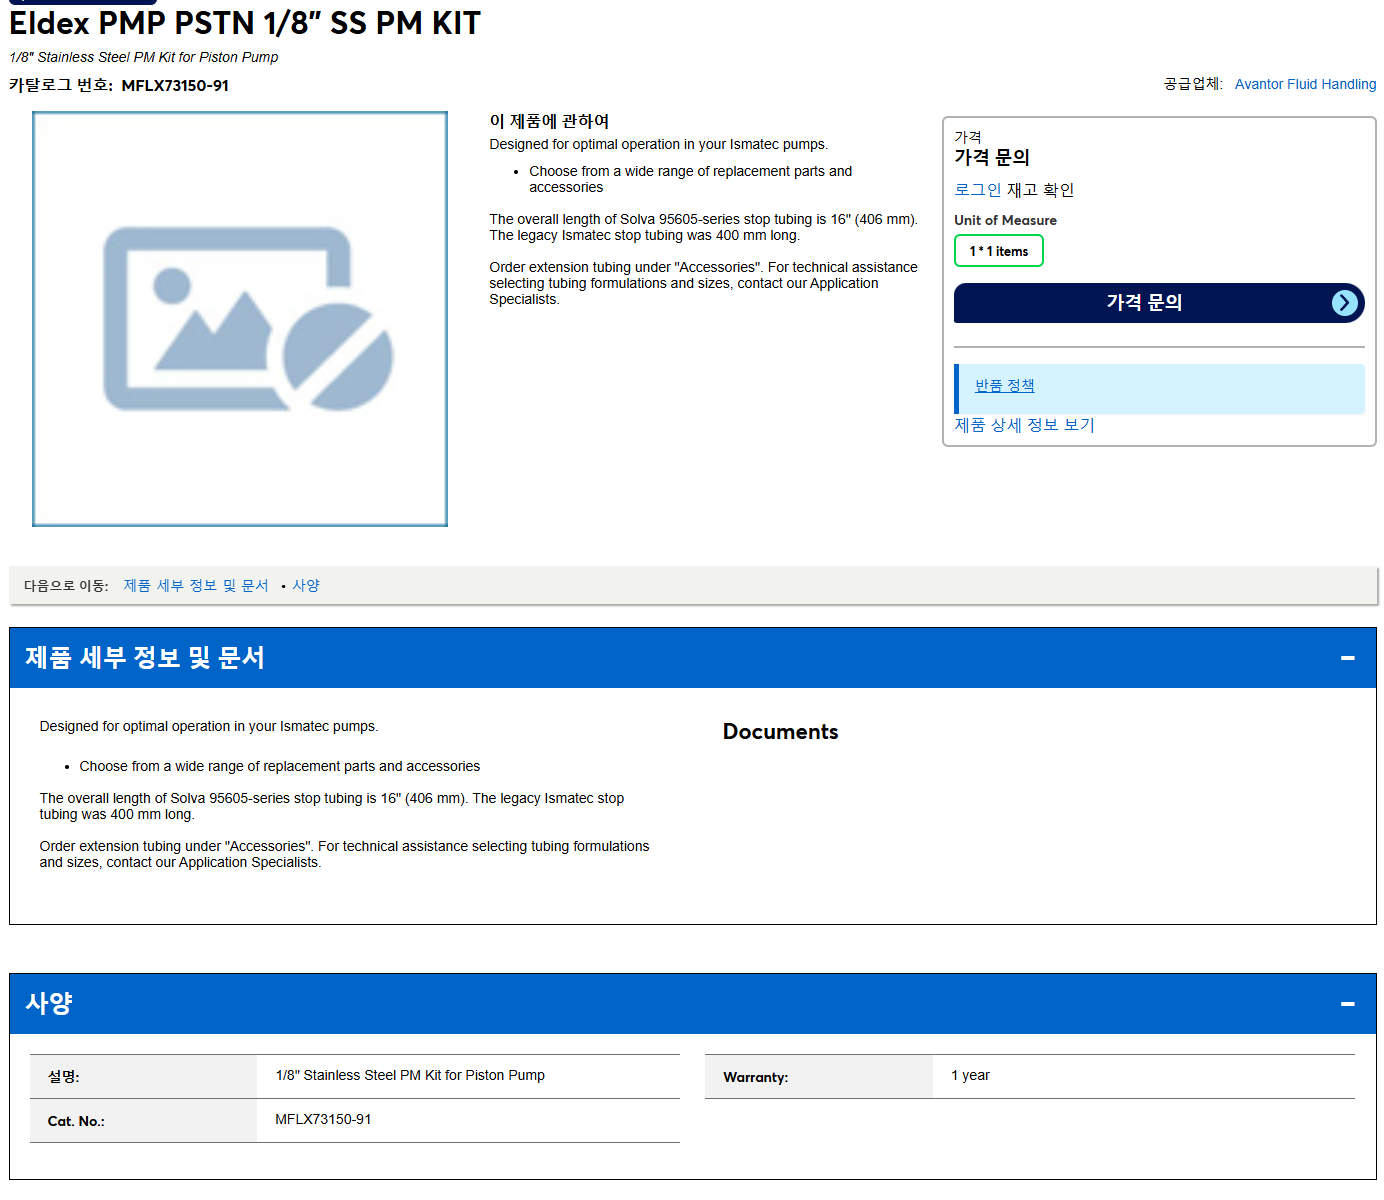
Task: Click the 사양 section header title
Action: point(49,1004)
